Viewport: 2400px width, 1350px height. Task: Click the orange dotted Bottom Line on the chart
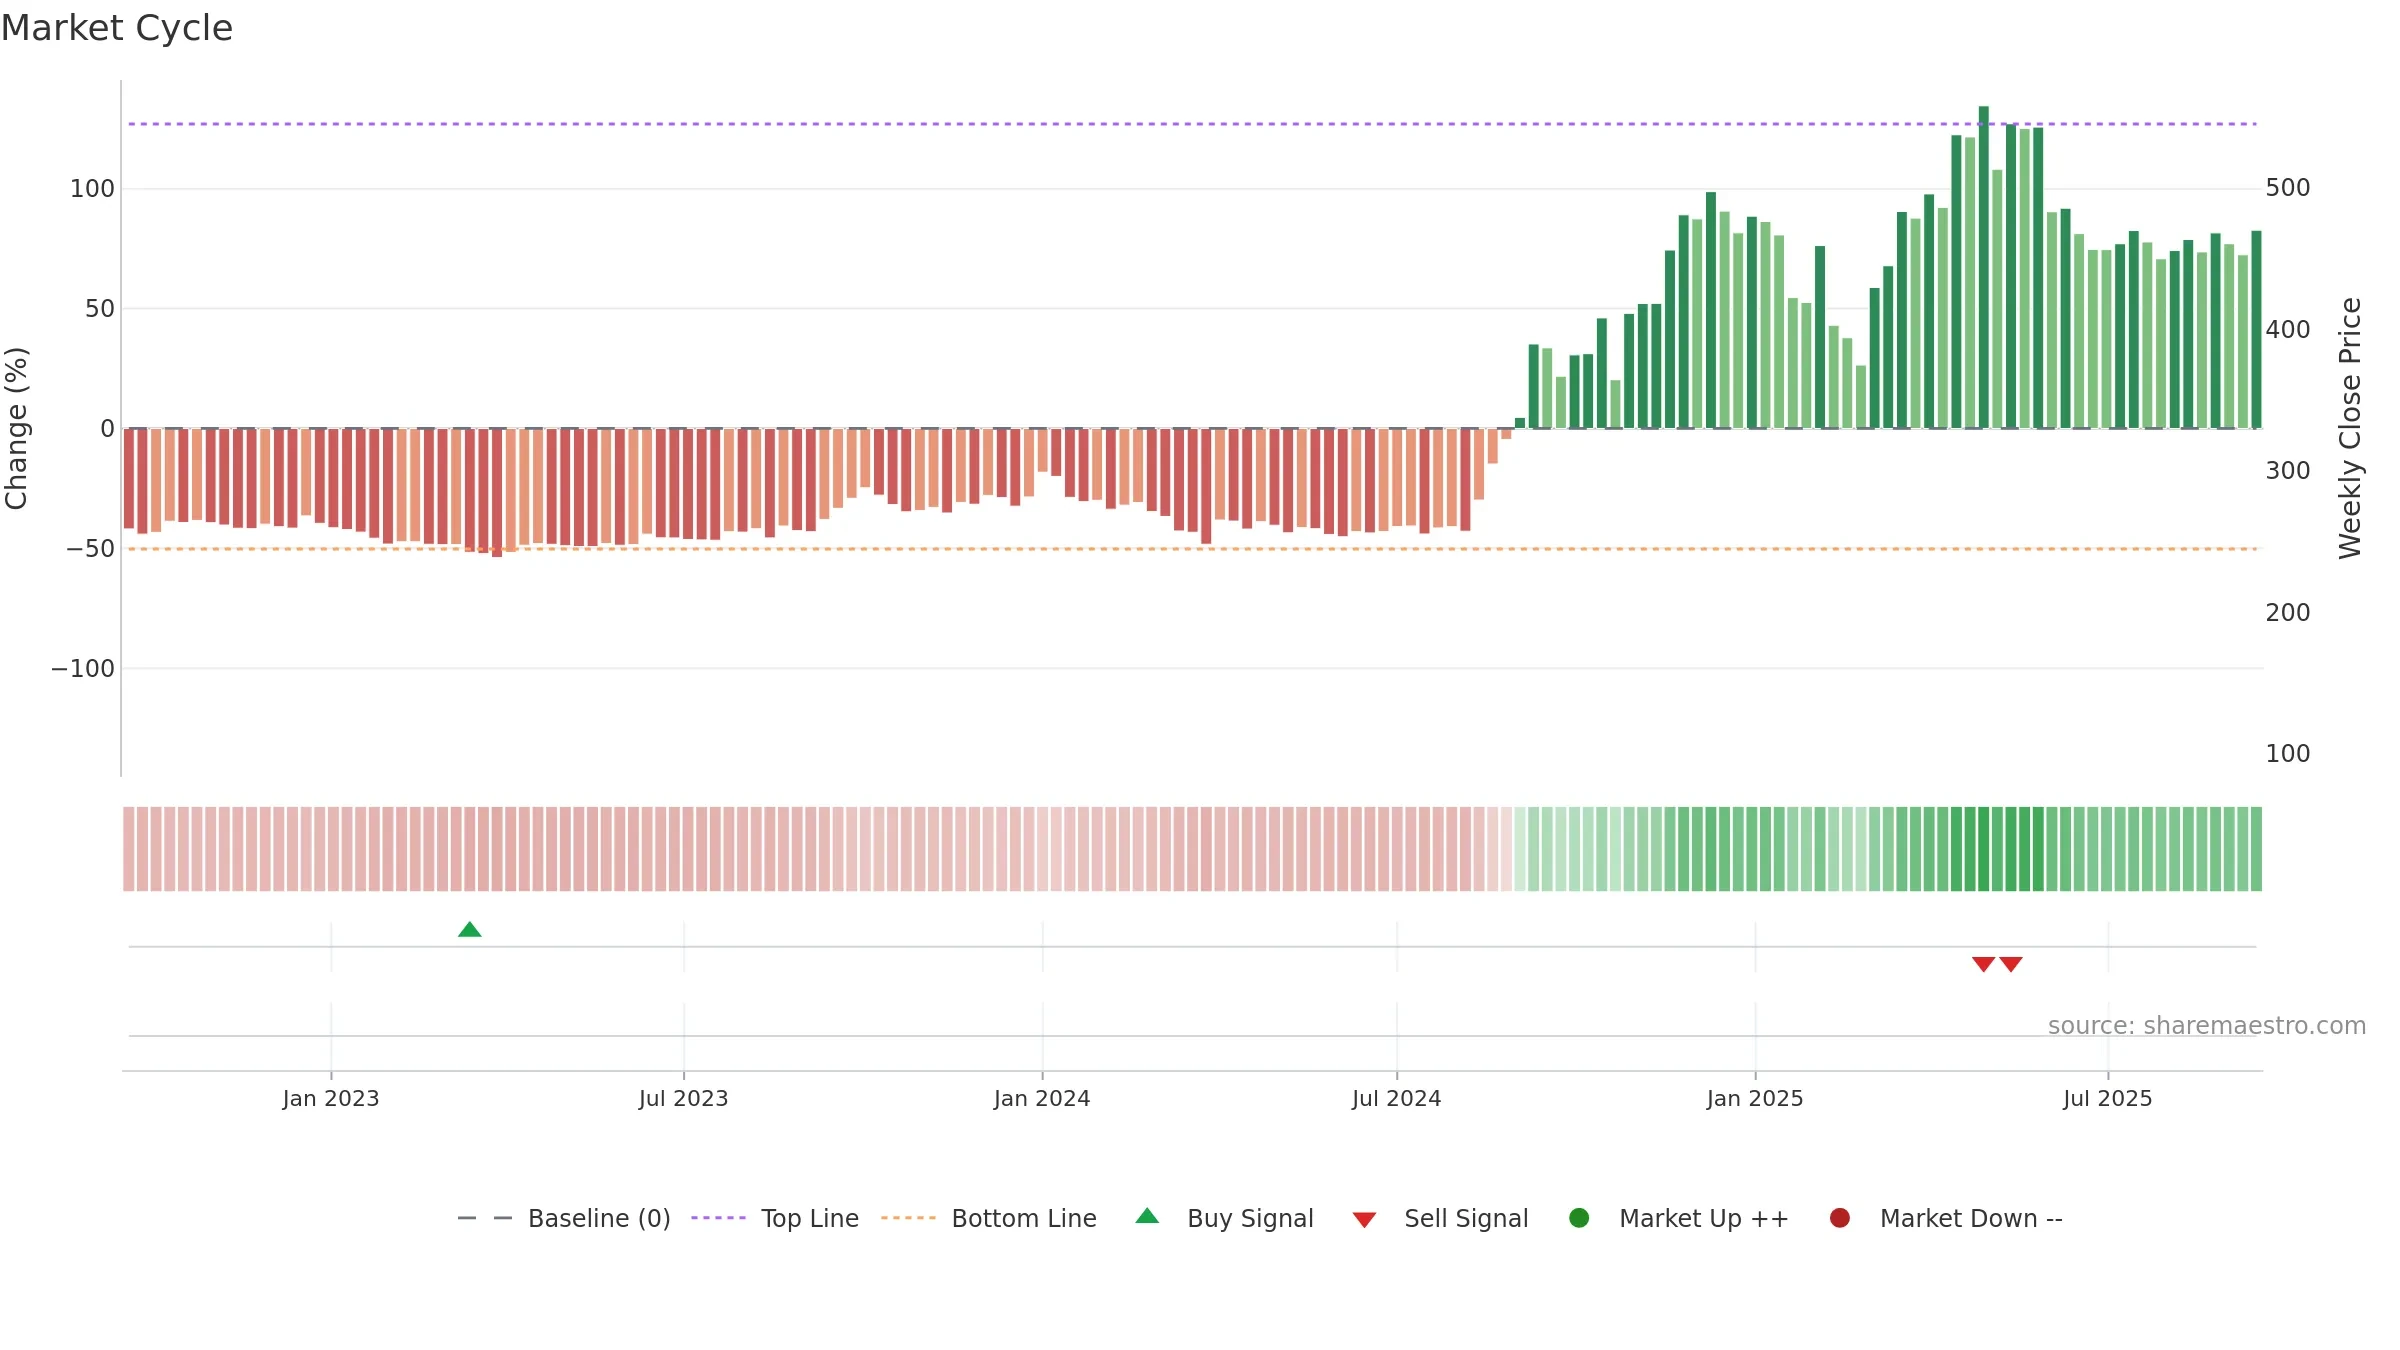[x=1192, y=549]
